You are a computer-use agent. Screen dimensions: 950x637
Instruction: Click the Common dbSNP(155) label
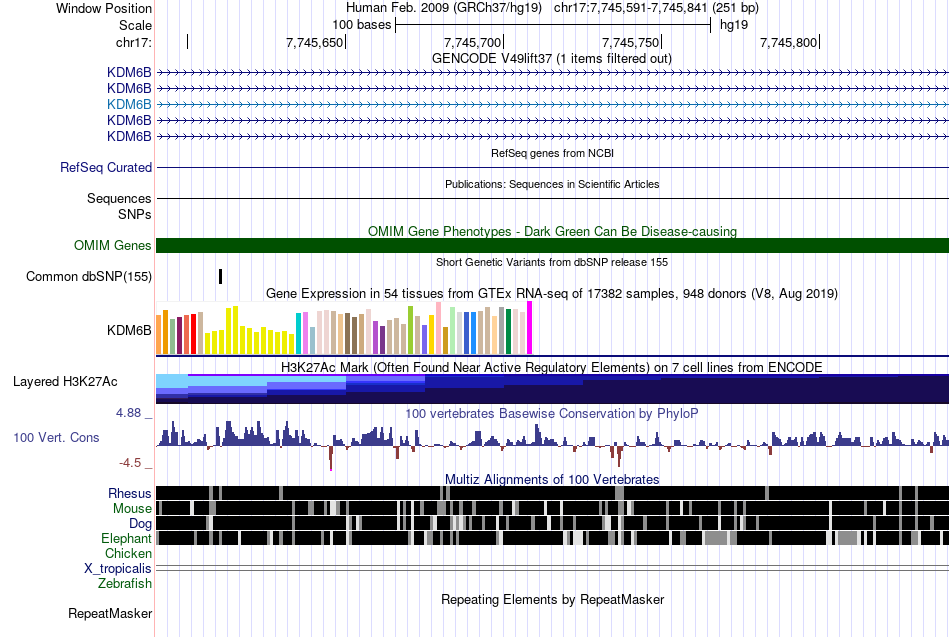89,276
